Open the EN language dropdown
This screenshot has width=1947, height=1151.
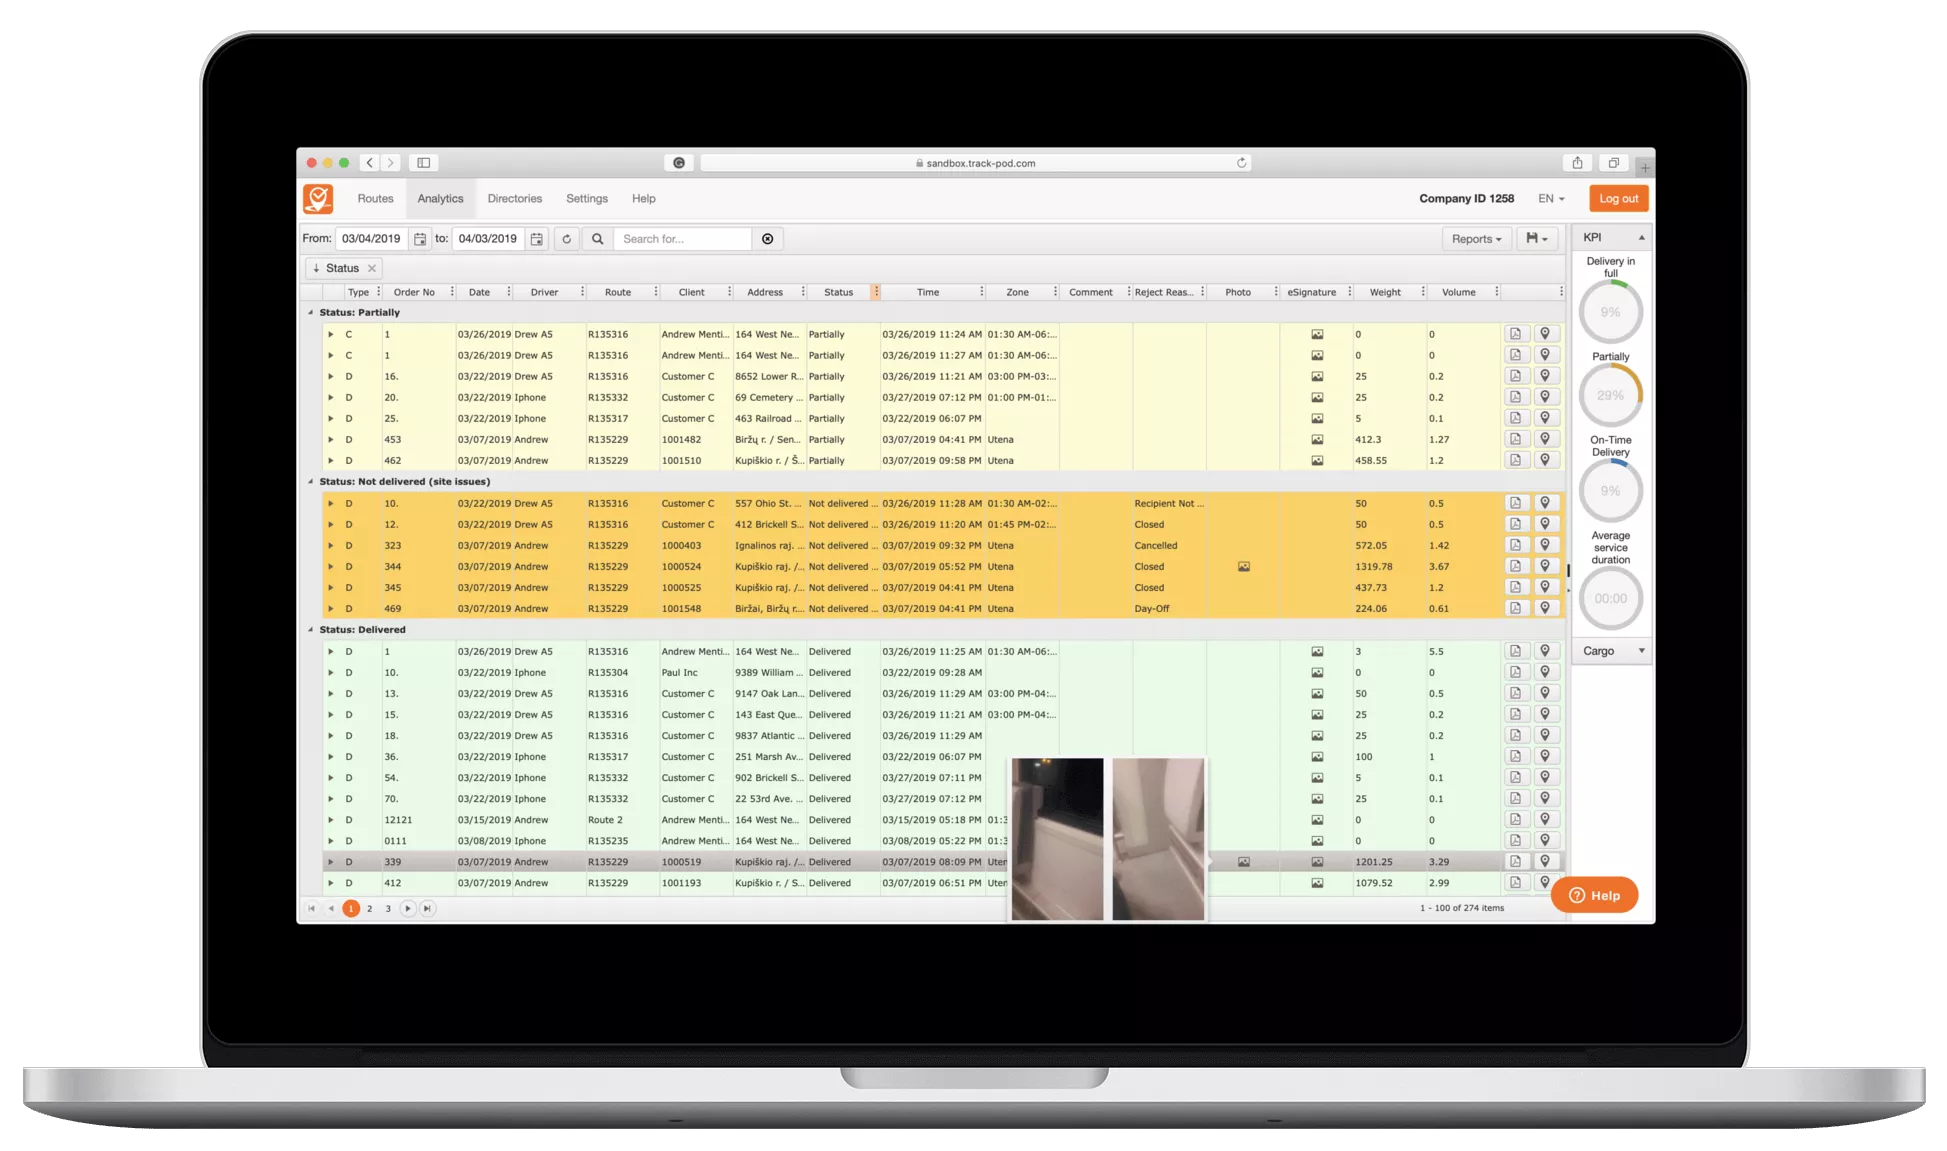[x=1551, y=199]
